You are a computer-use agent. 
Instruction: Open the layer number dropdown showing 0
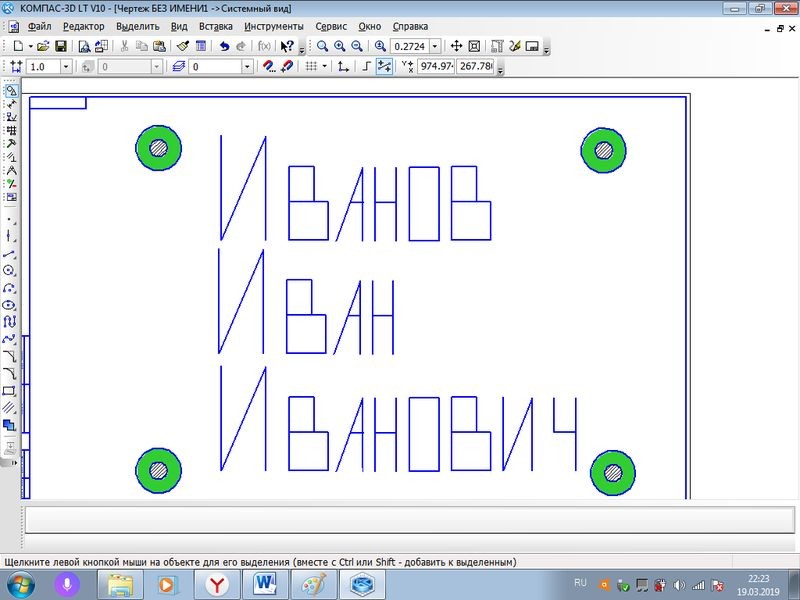point(247,66)
